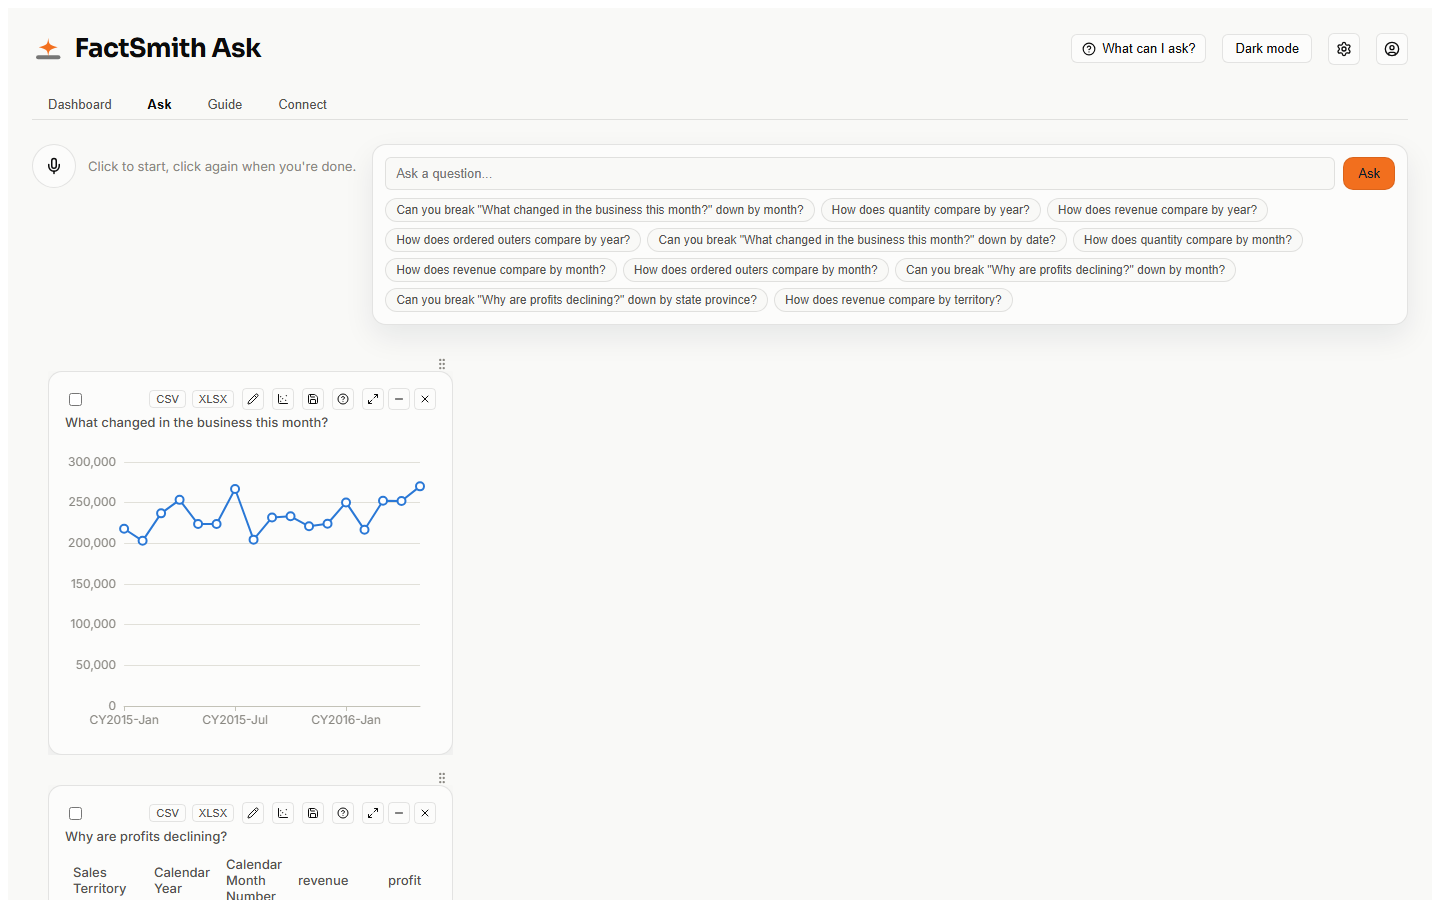
Task: Open help for 'What changed' card
Action: tap(343, 399)
